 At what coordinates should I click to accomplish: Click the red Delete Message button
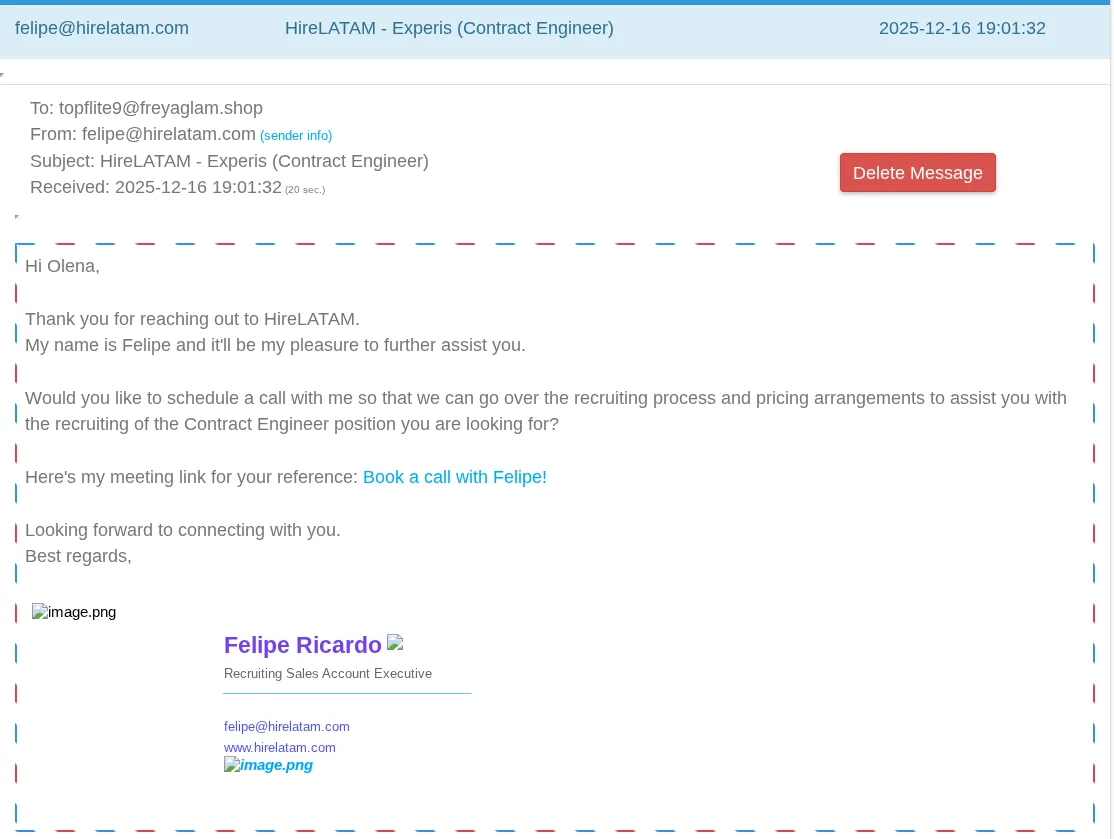click(x=917, y=172)
